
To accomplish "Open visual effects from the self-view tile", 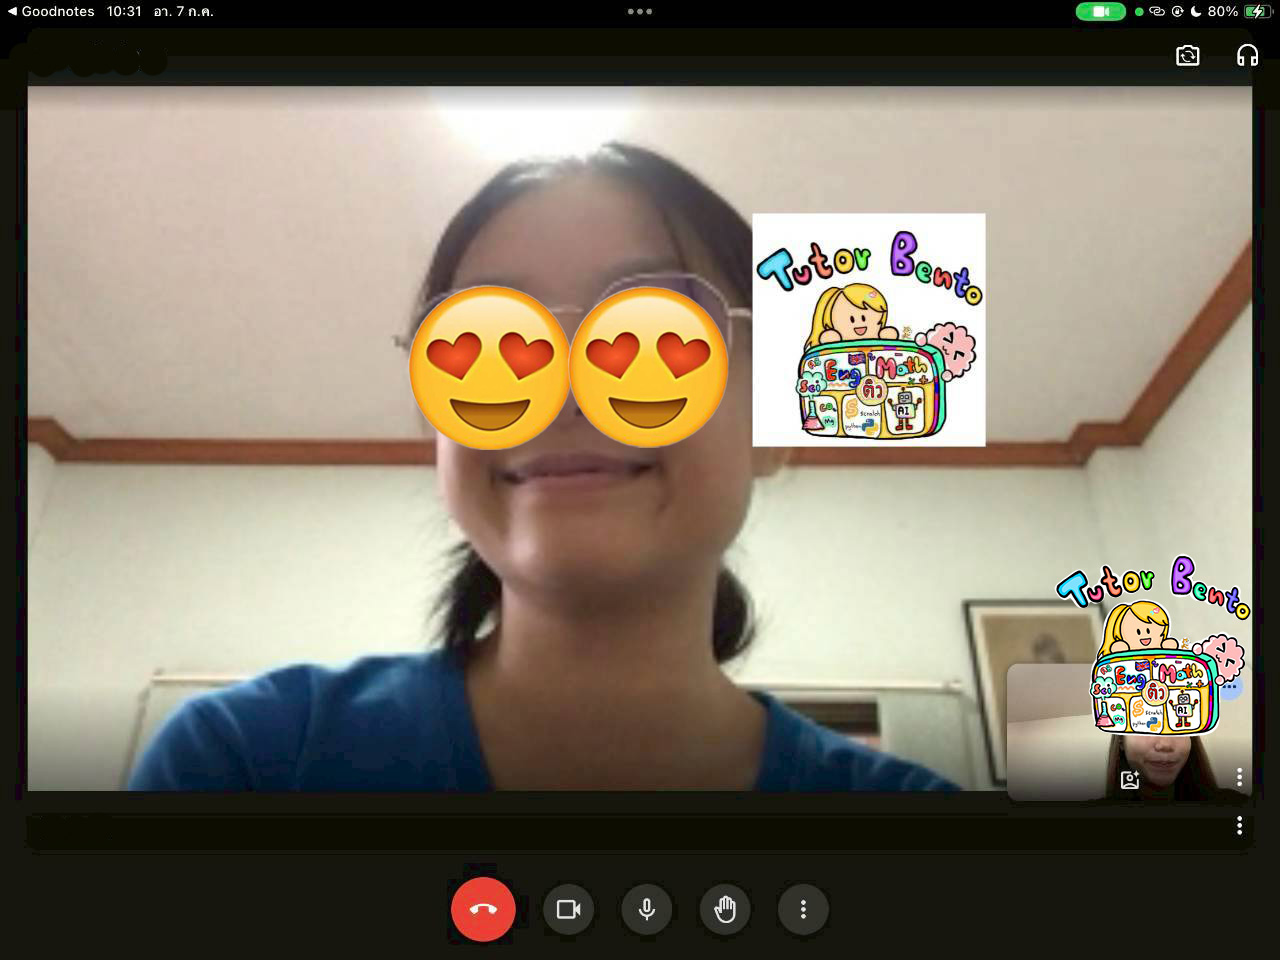I will (1130, 780).
